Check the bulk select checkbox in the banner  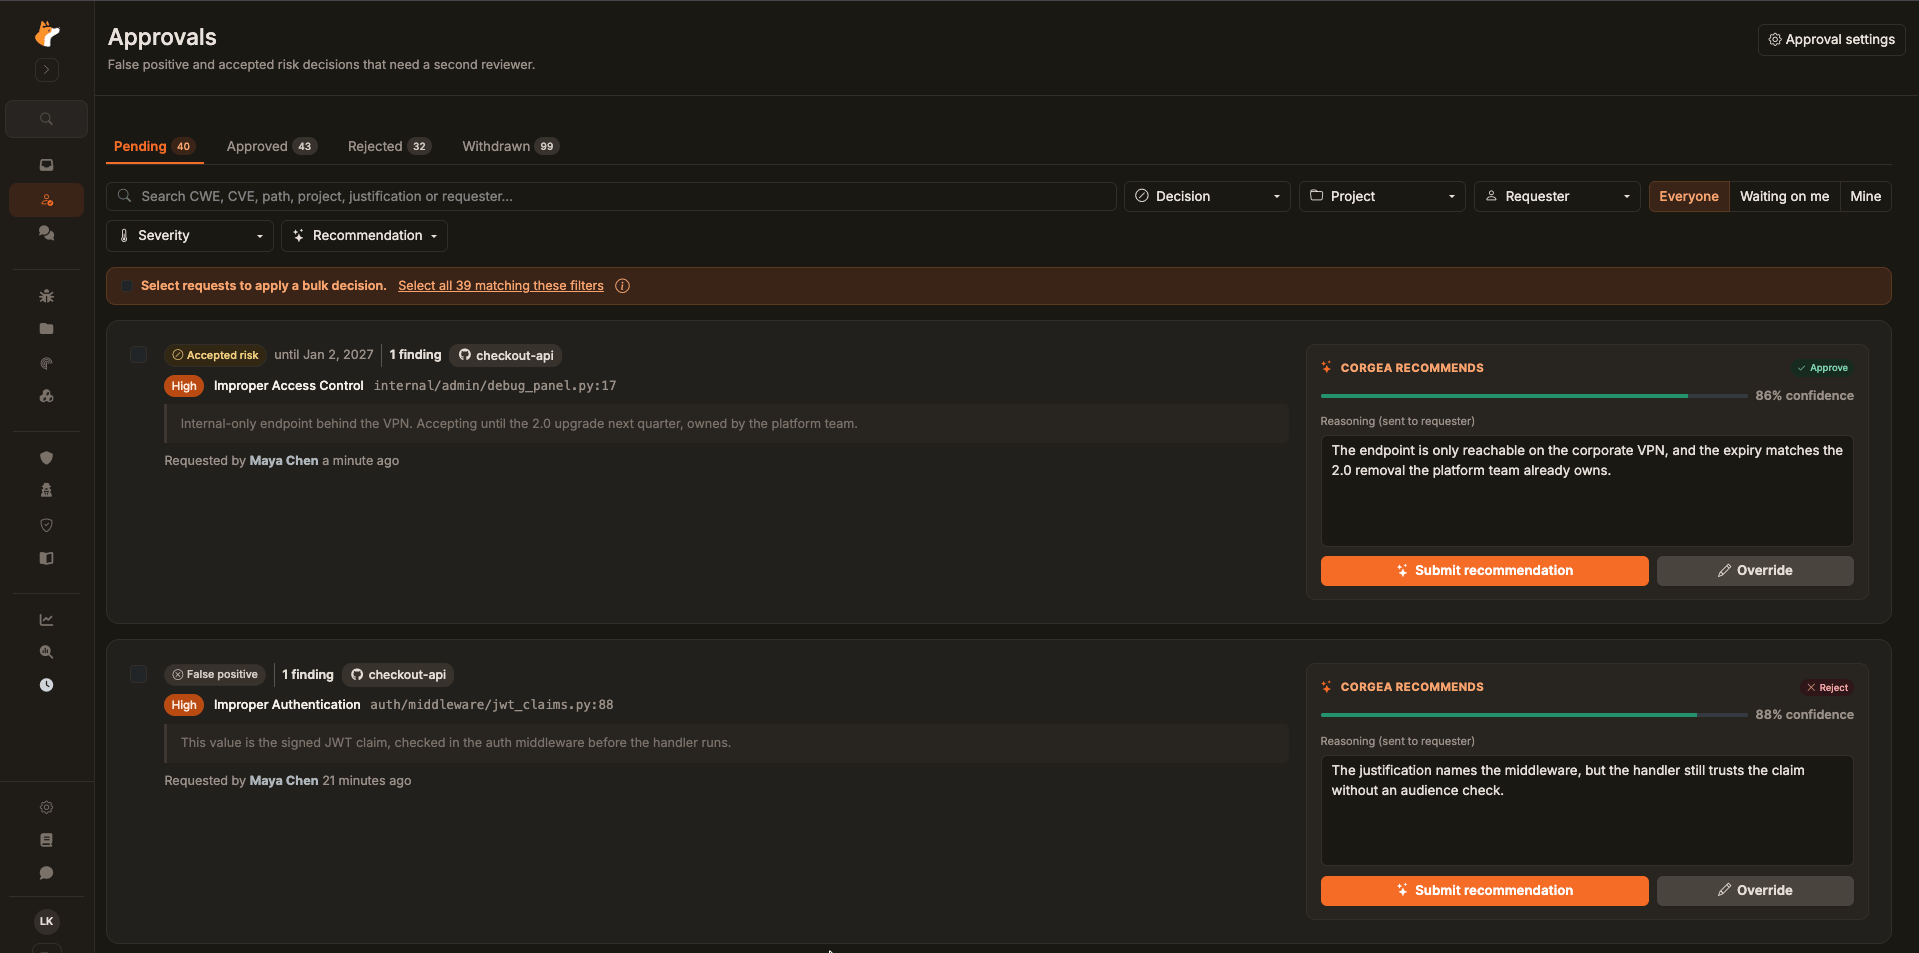pos(127,286)
